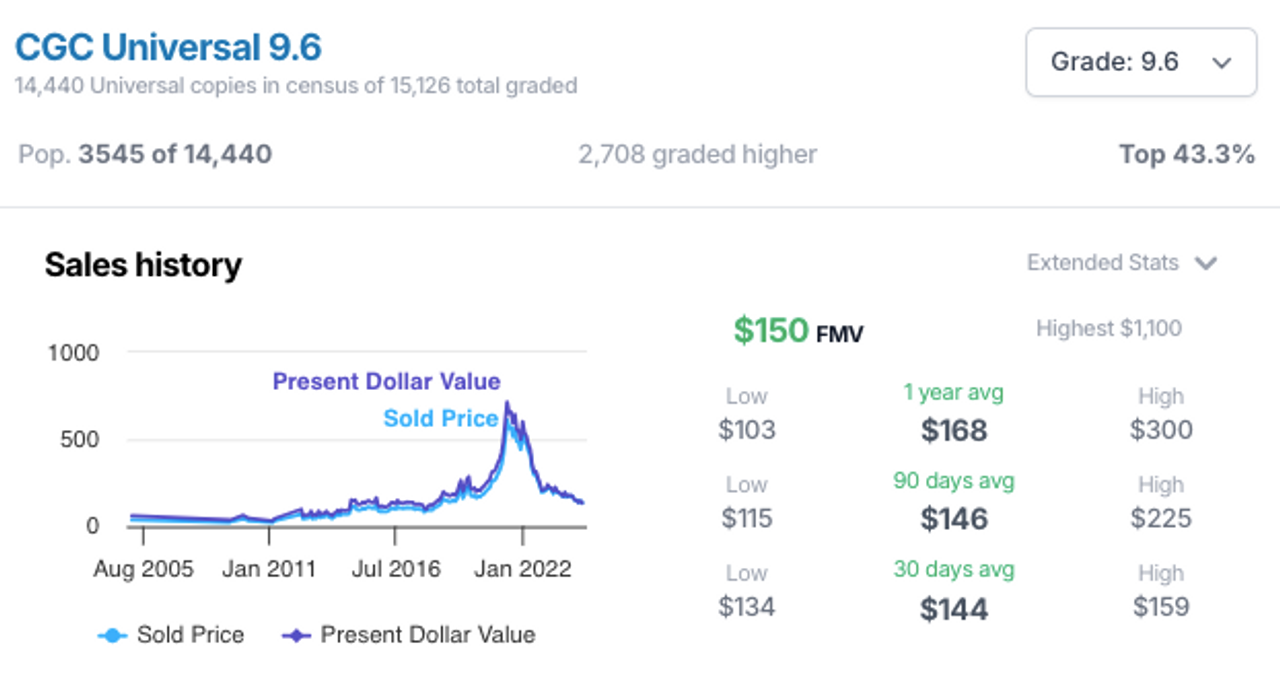This screenshot has height=689, width=1280.
Task: Click the price peak on the chart line
Action: coord(508,405)
